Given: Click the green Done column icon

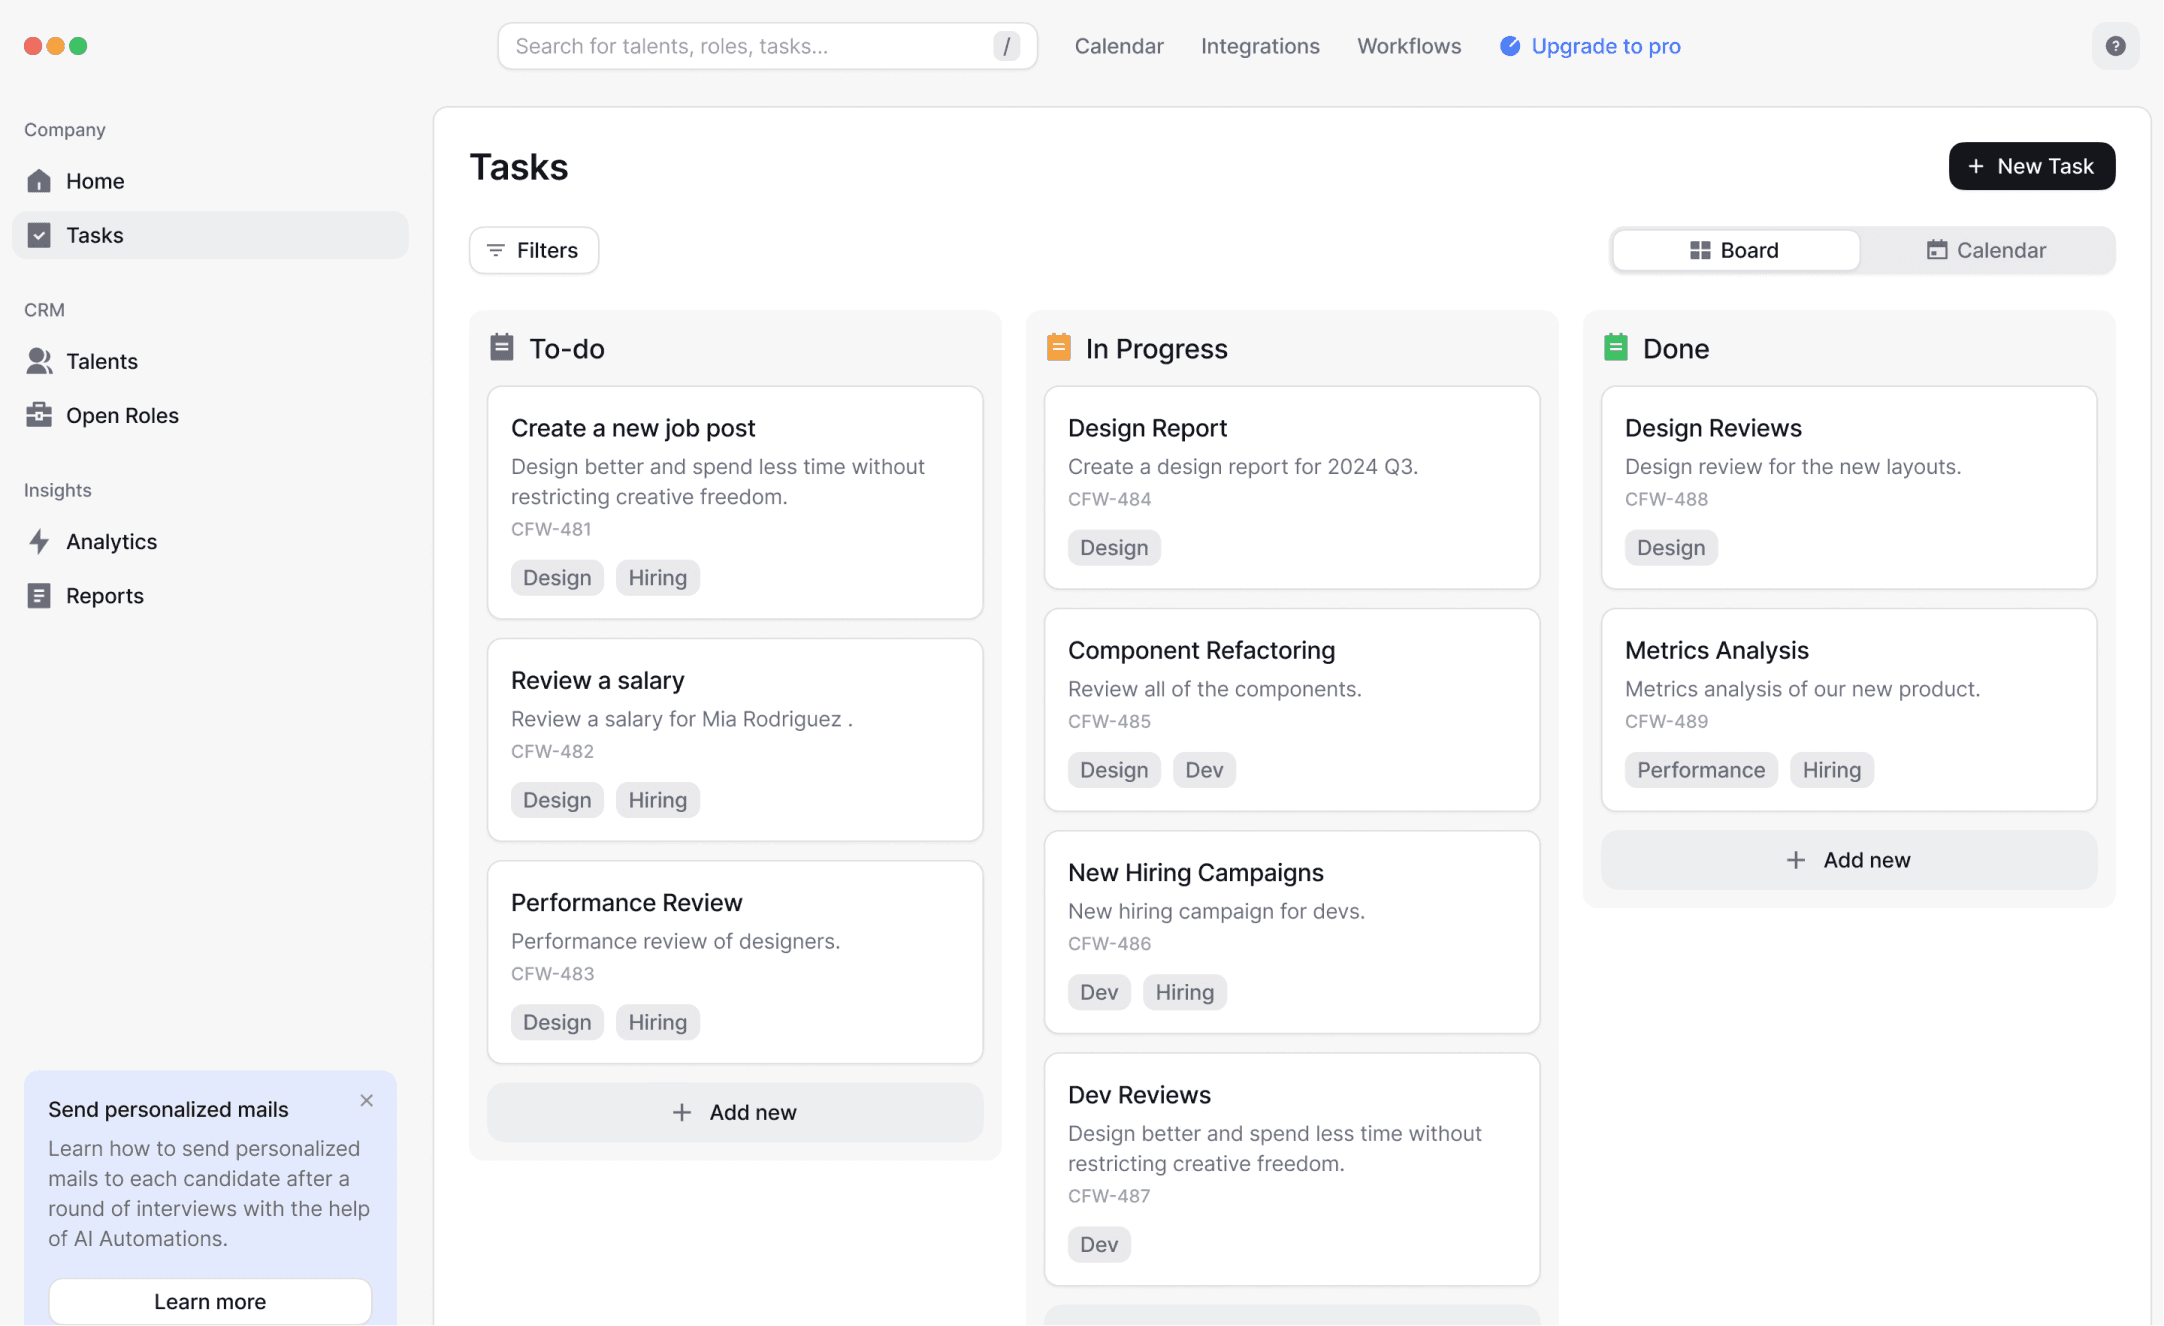Looking at the screenshot, I should 1615,347.
